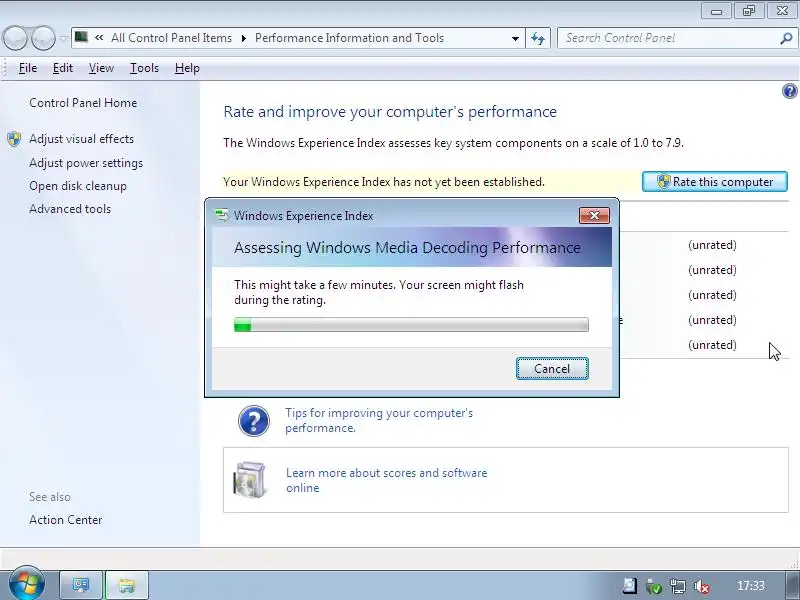Open the recent pages dropdown arrow

click(64, 38)
